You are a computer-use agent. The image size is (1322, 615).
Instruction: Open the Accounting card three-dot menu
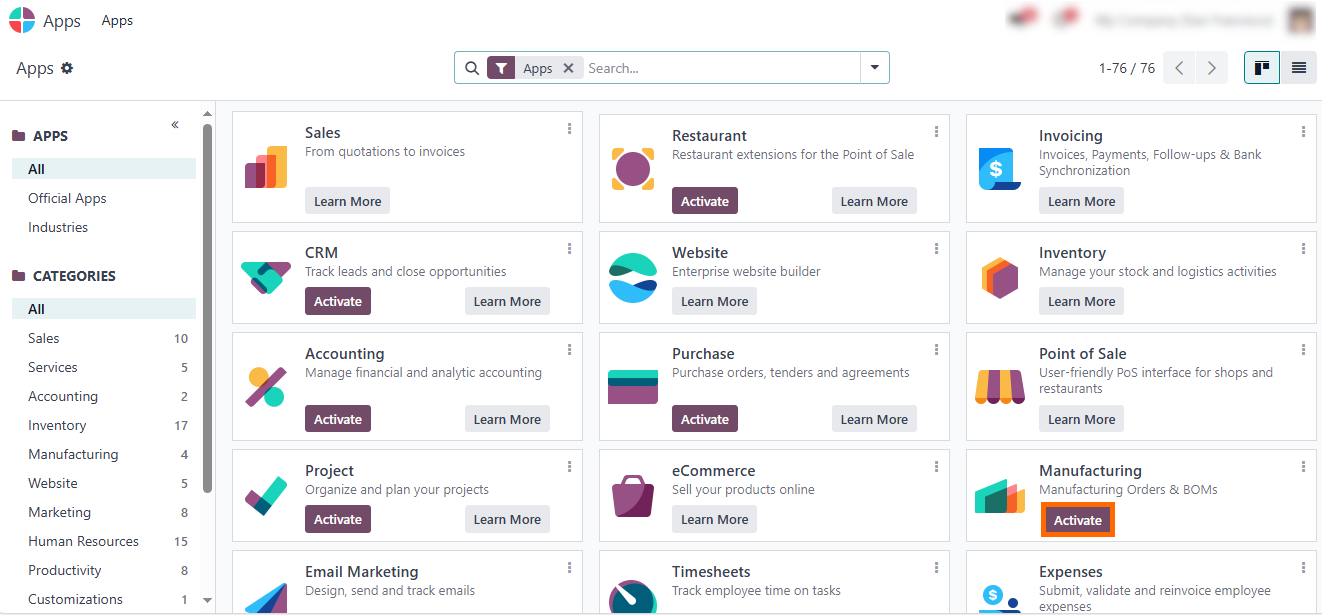pos(570,350)
